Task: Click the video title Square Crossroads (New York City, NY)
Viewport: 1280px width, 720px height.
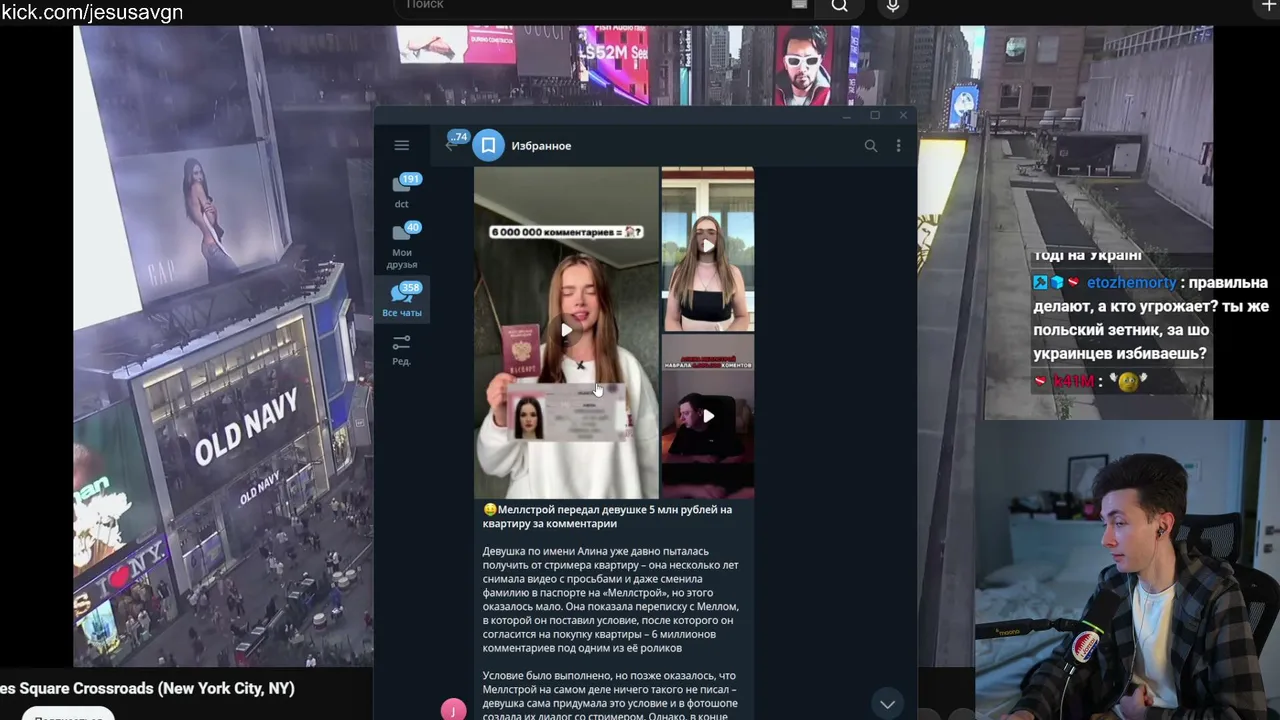Action: pyautogui.click(x=147, y=688)
